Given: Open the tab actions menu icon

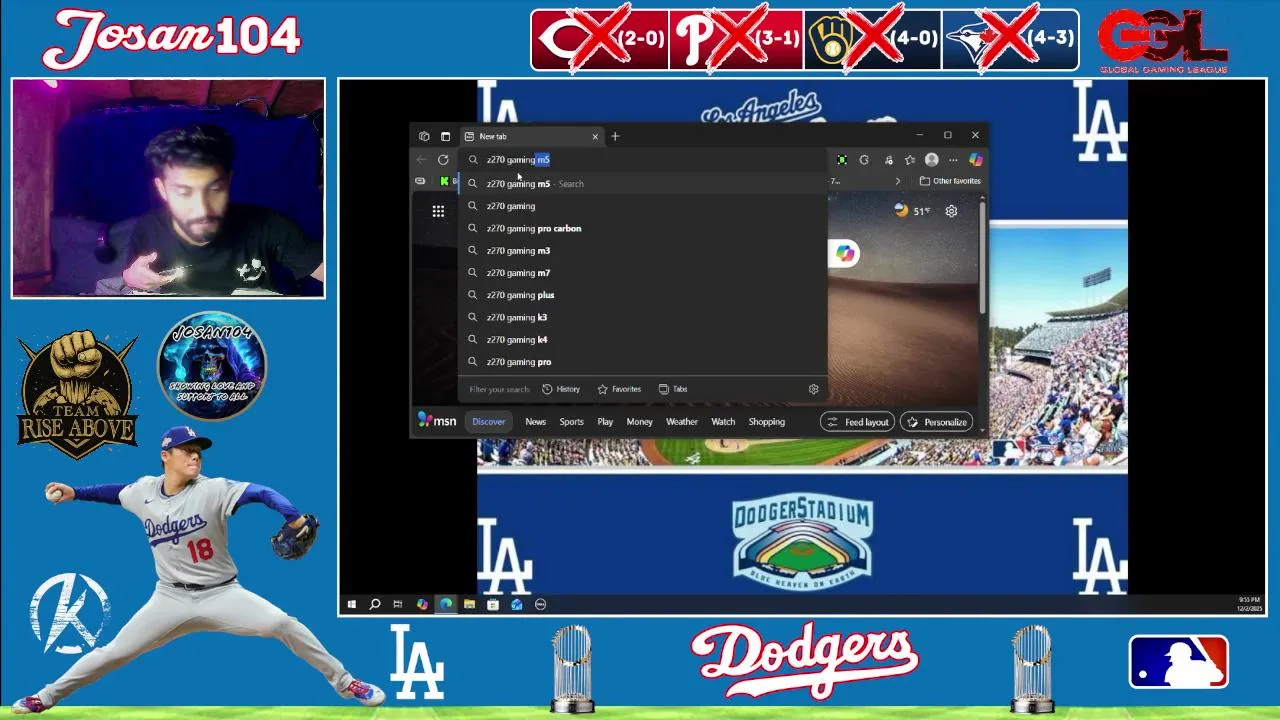Looking at the screenshot, I should (x=446, y=136).
